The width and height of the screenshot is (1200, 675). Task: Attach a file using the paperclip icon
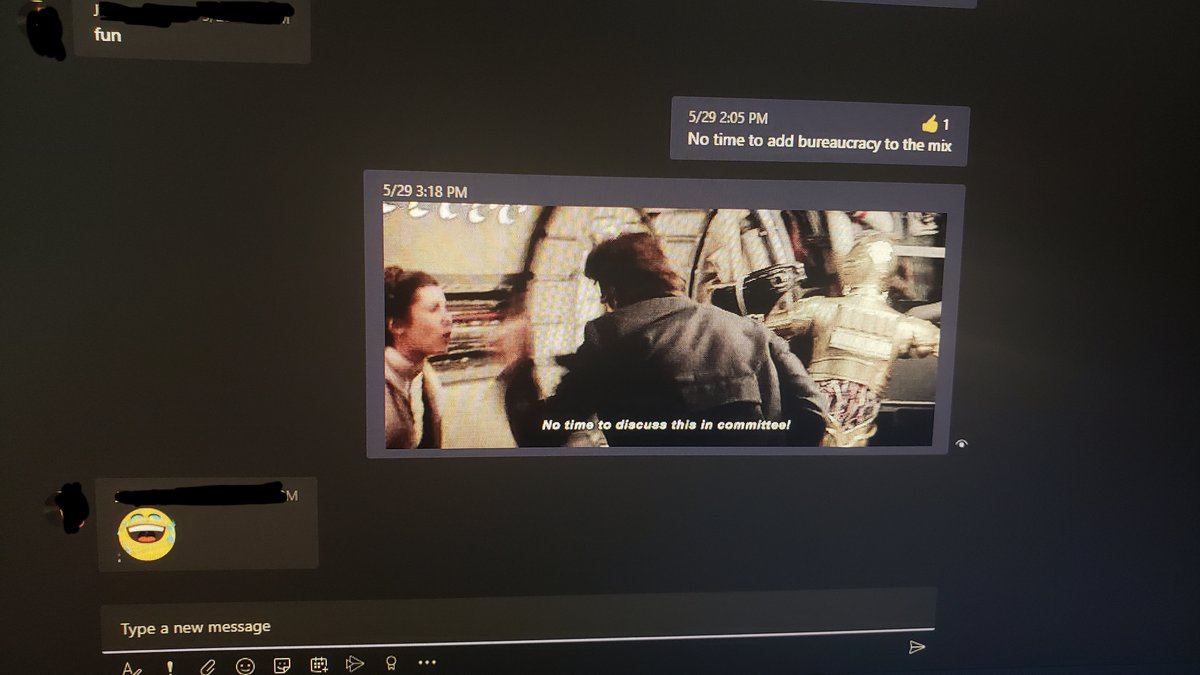pos(207,666)
